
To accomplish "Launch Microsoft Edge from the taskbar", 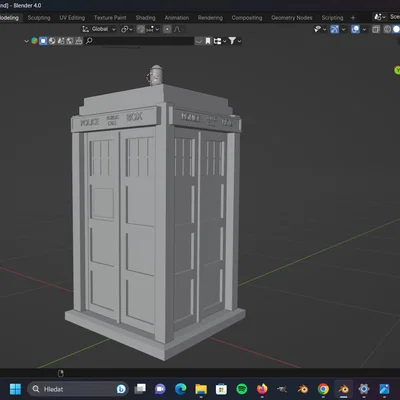I will click(x=181, y=389).
